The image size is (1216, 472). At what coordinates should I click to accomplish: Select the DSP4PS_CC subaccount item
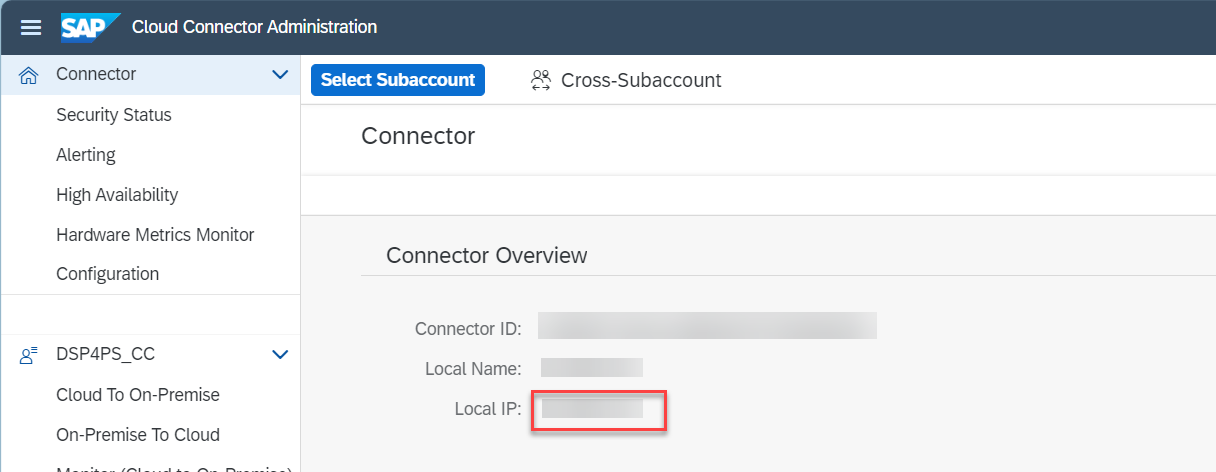point(150,354)
